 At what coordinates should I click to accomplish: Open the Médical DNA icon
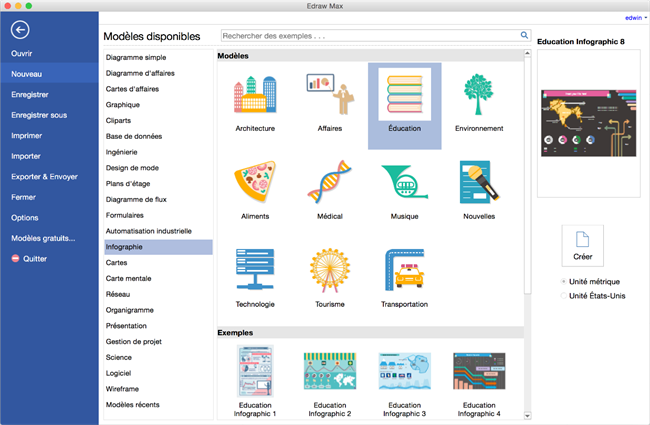(330, 182)
